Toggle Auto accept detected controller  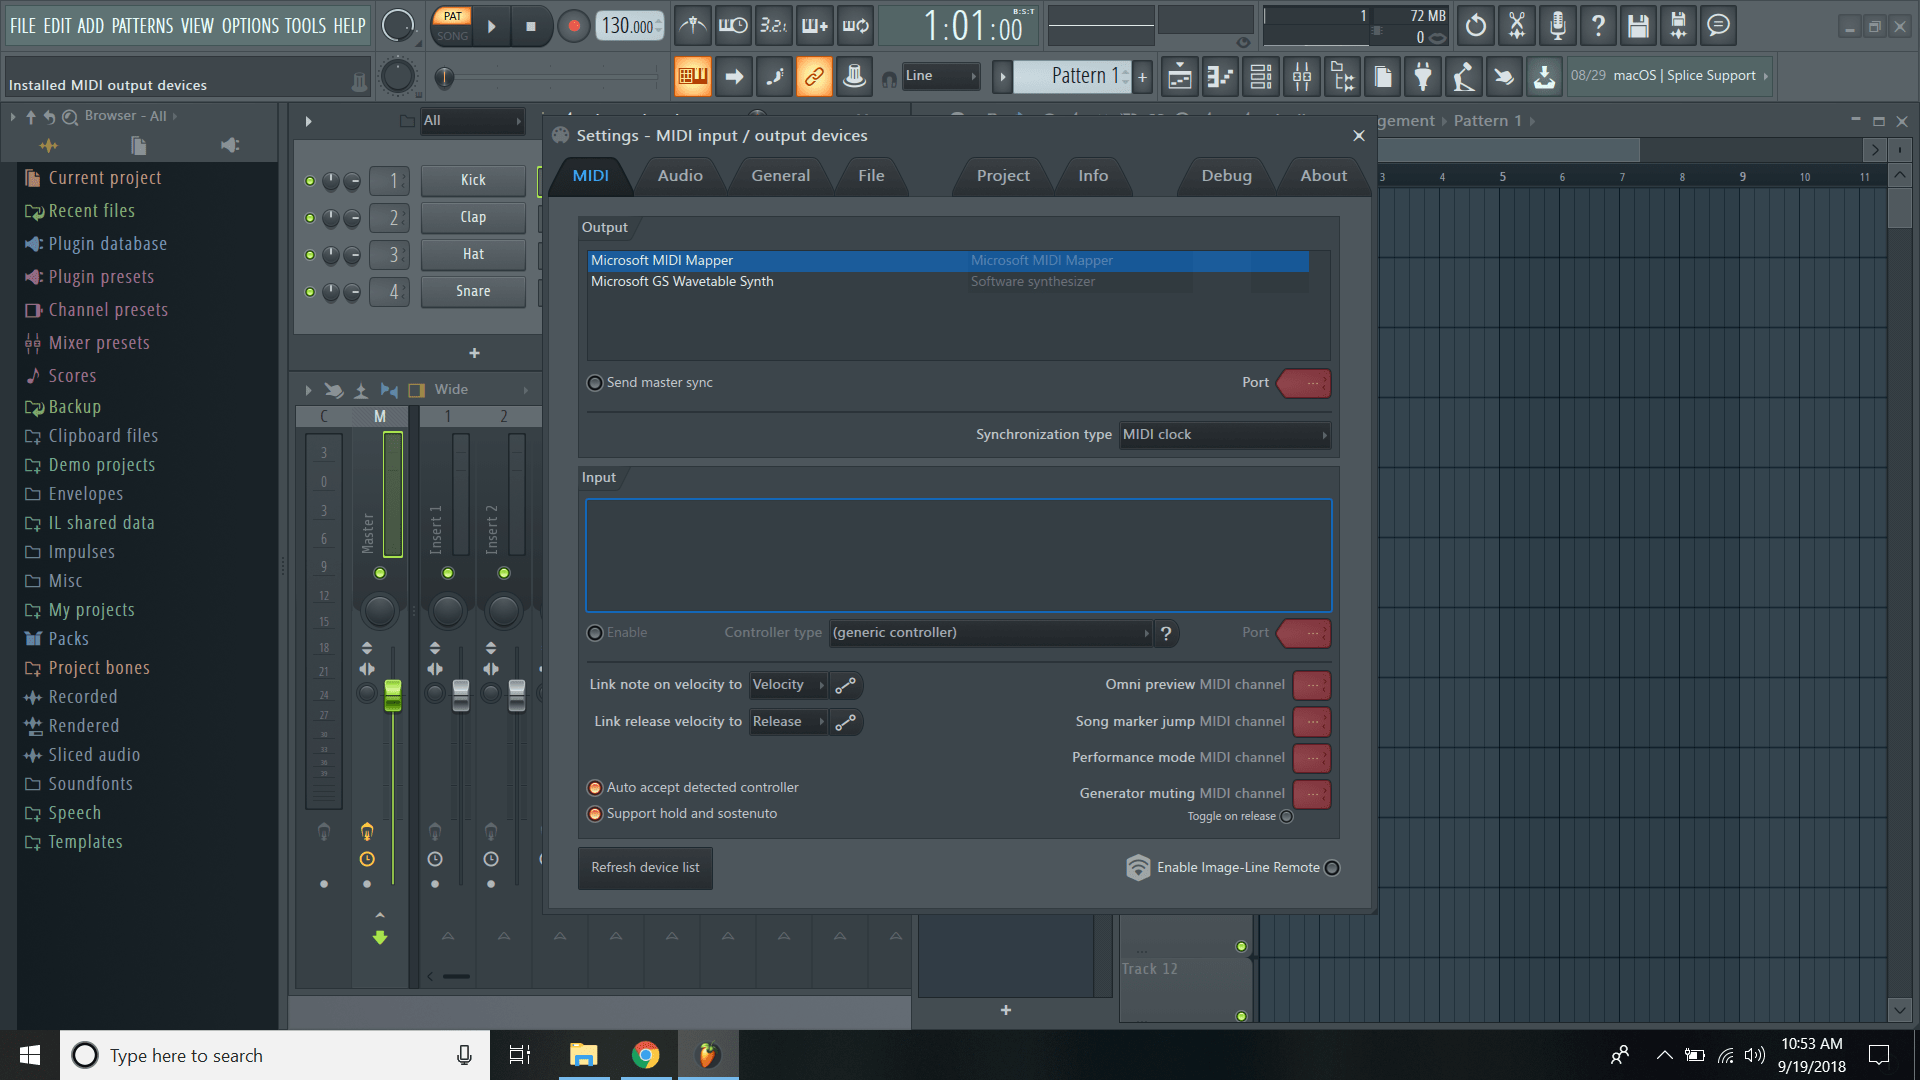pyautogui.click(x=595, y=787)
